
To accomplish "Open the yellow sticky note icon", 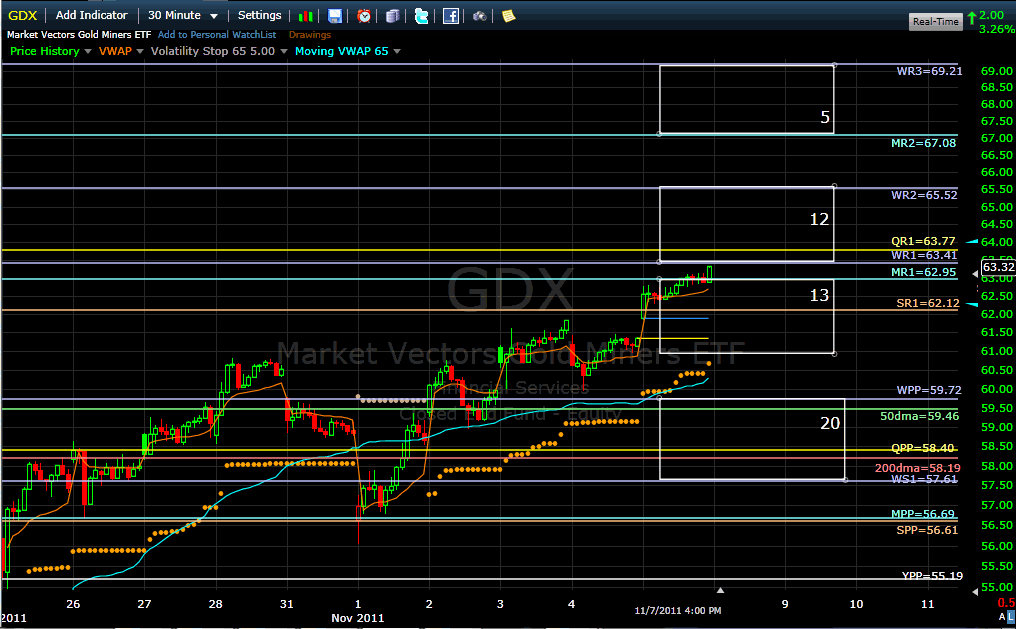I will (x=509, y=16).
